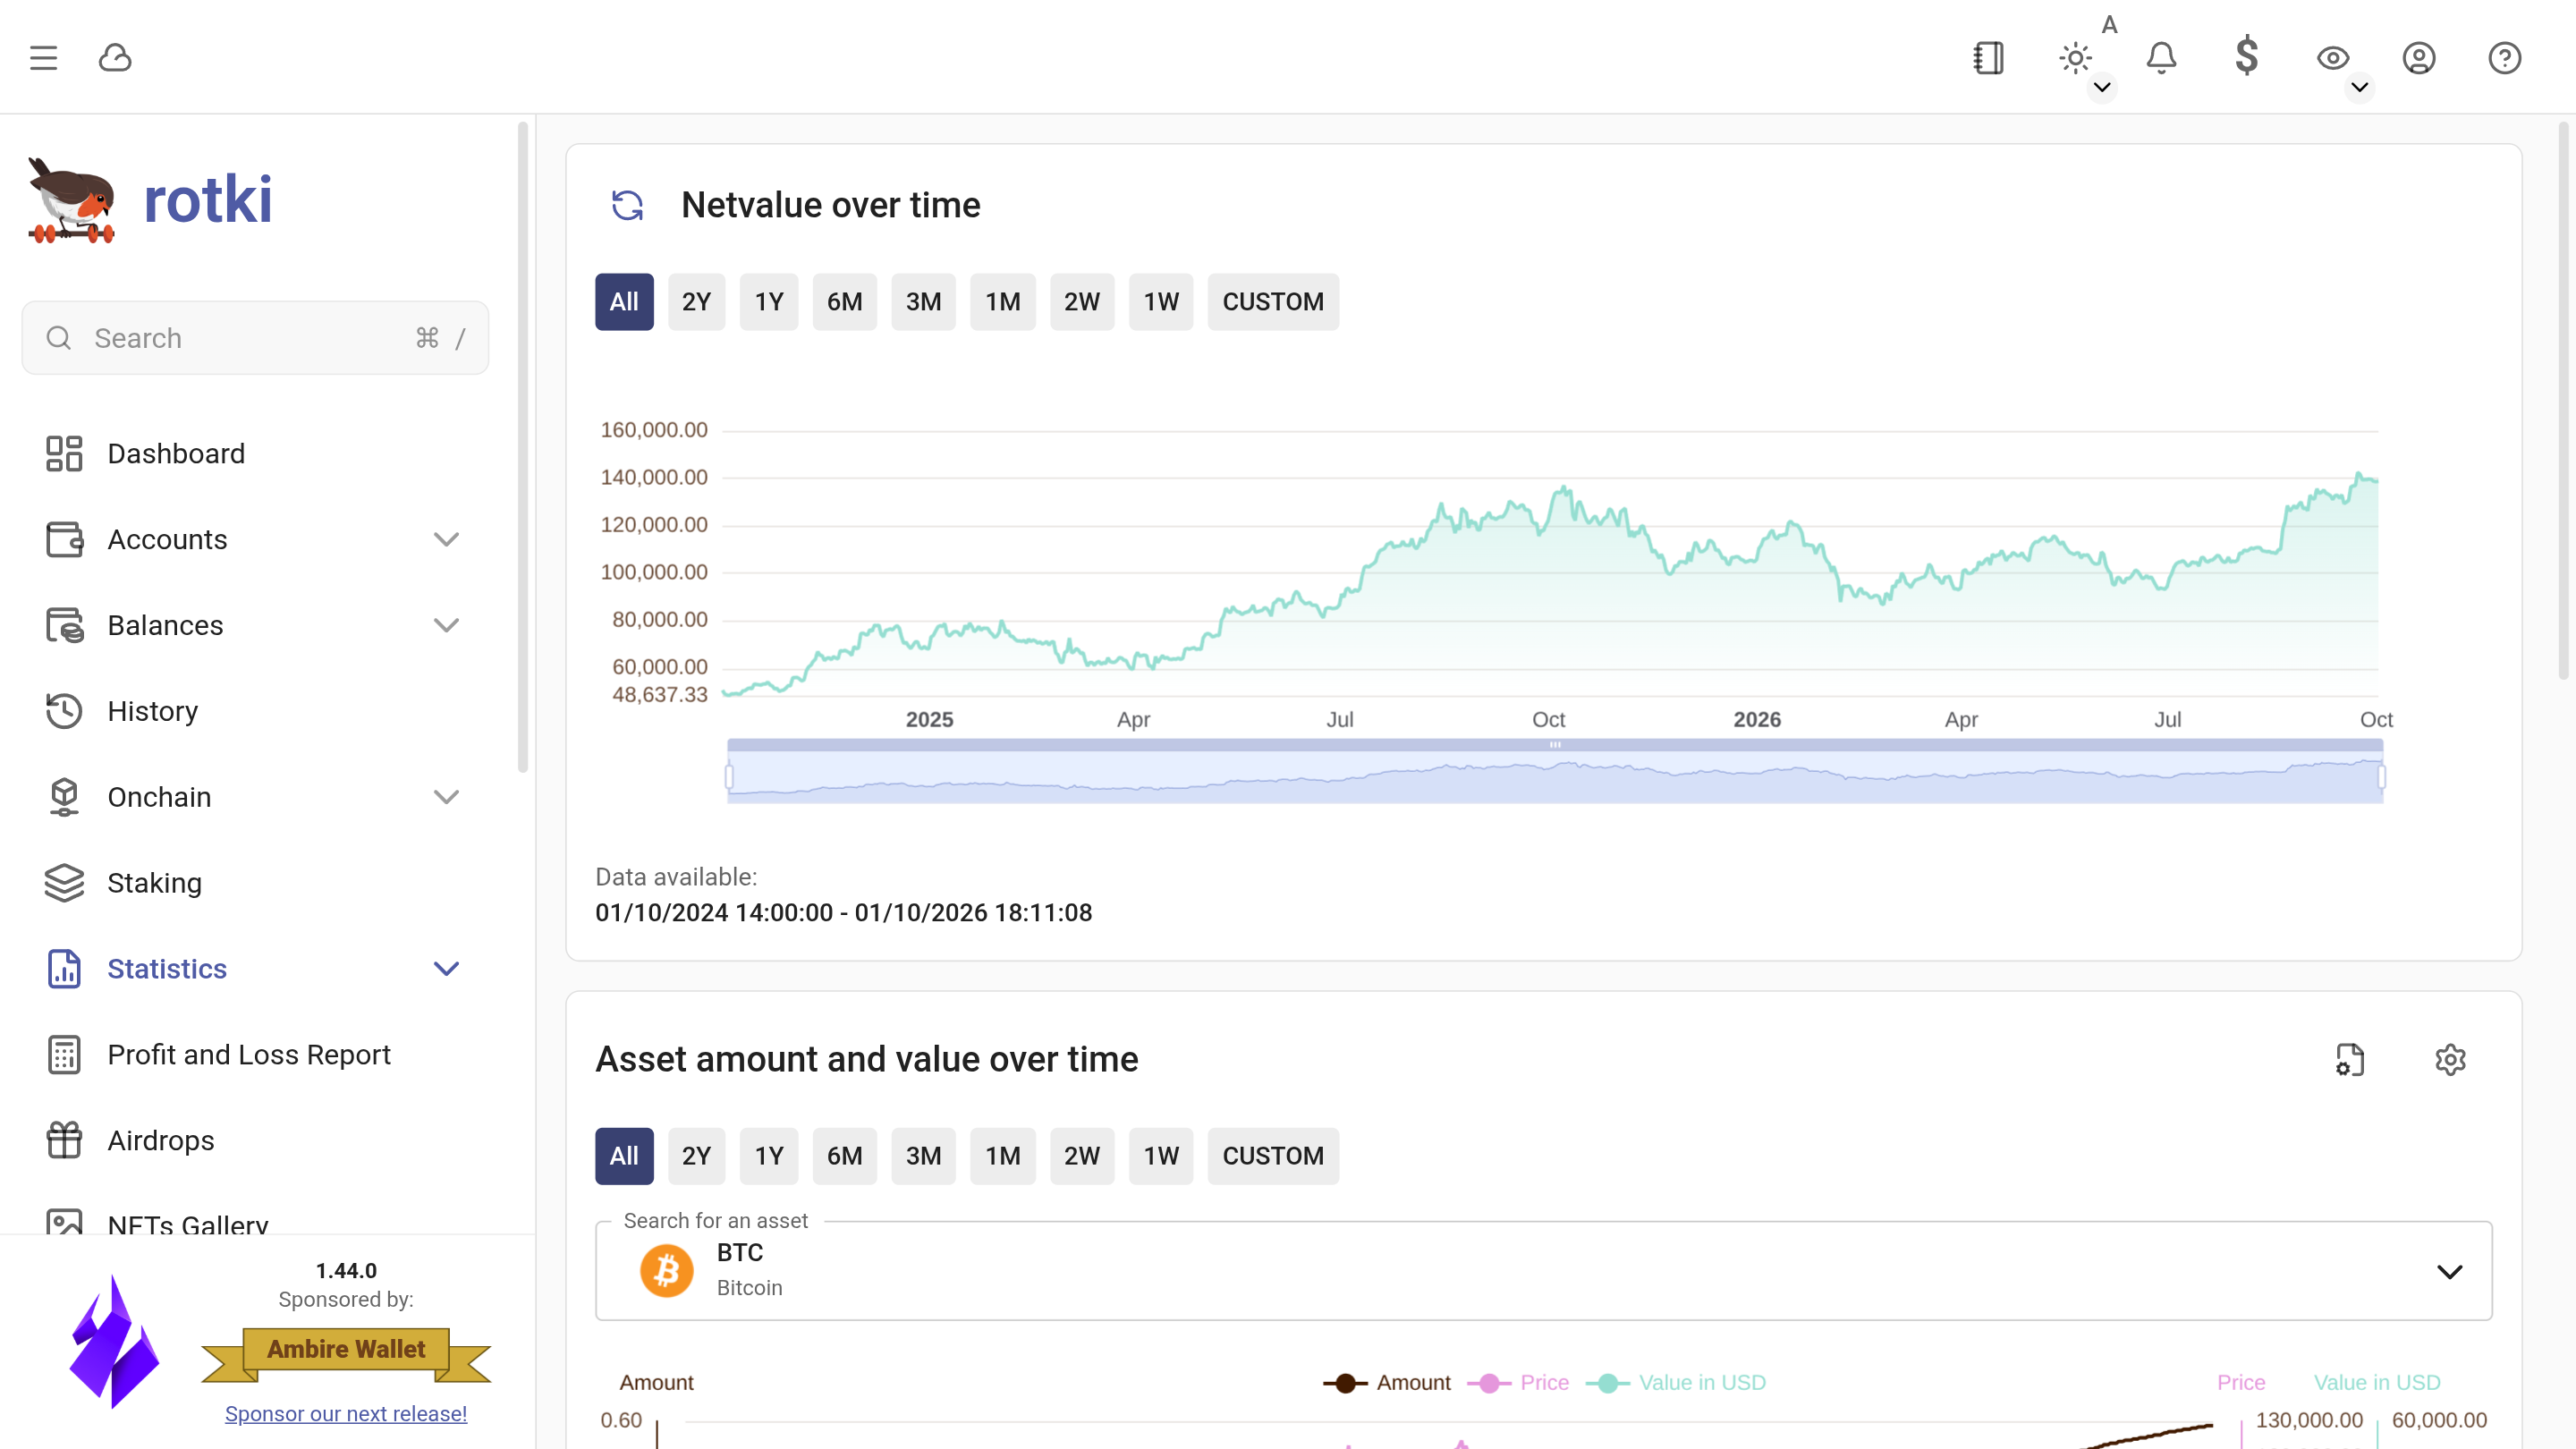Collapse the Statistics sidebar submenu chevron
Viewport: 2576px width, 1449px height.
(446, 969)
